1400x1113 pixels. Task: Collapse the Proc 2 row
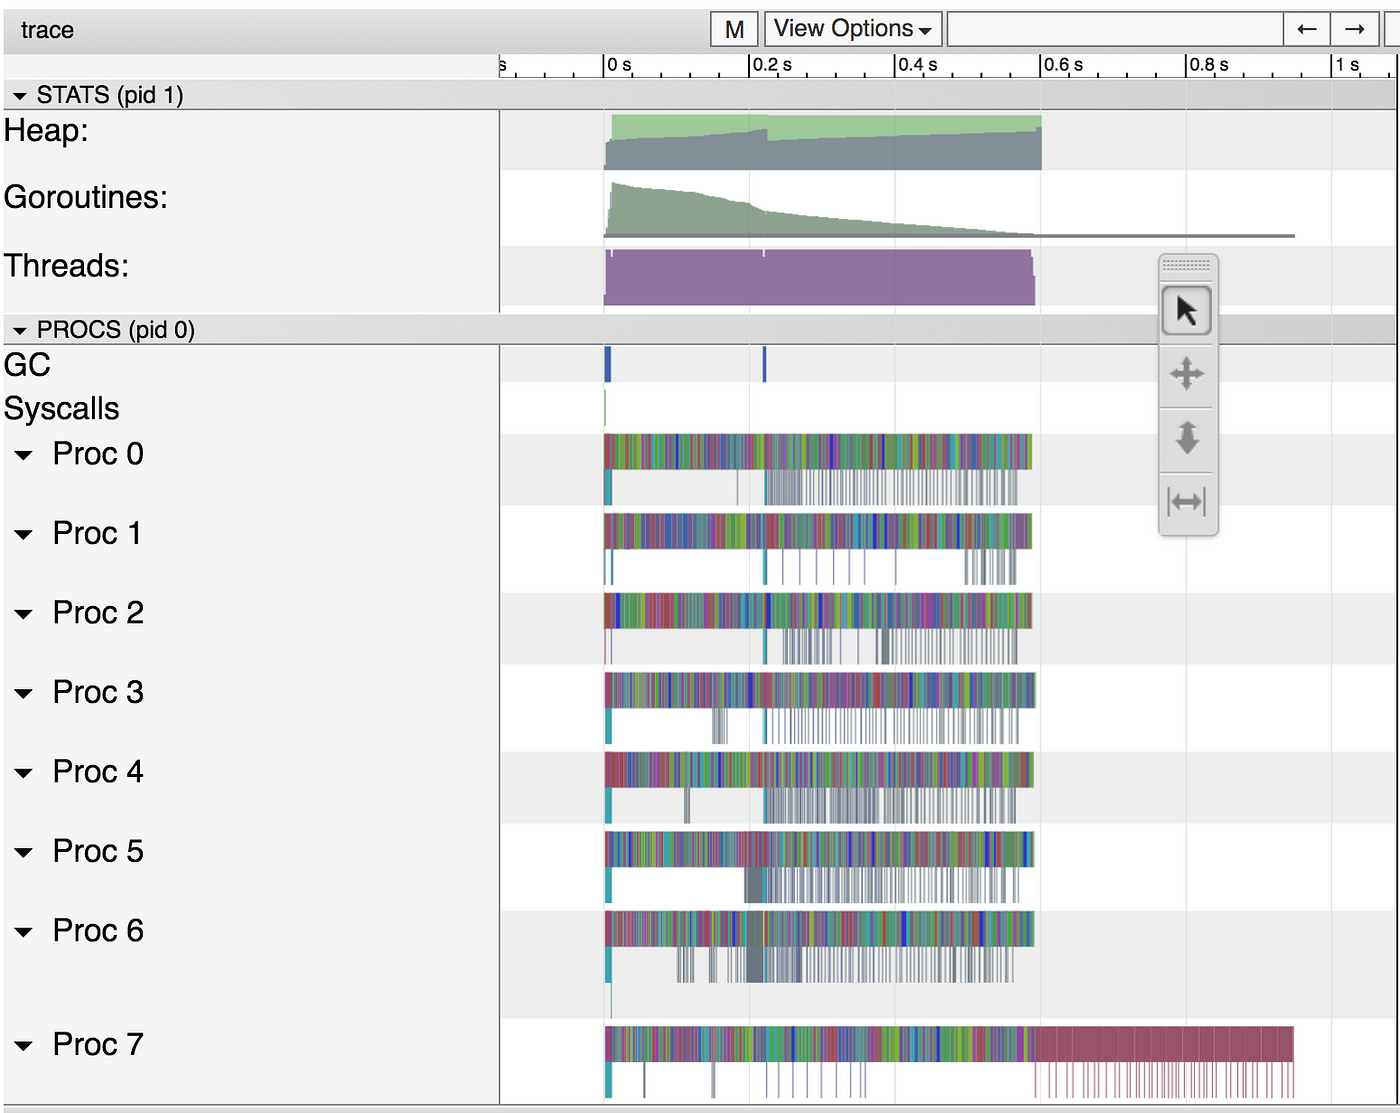pos(23,614)
